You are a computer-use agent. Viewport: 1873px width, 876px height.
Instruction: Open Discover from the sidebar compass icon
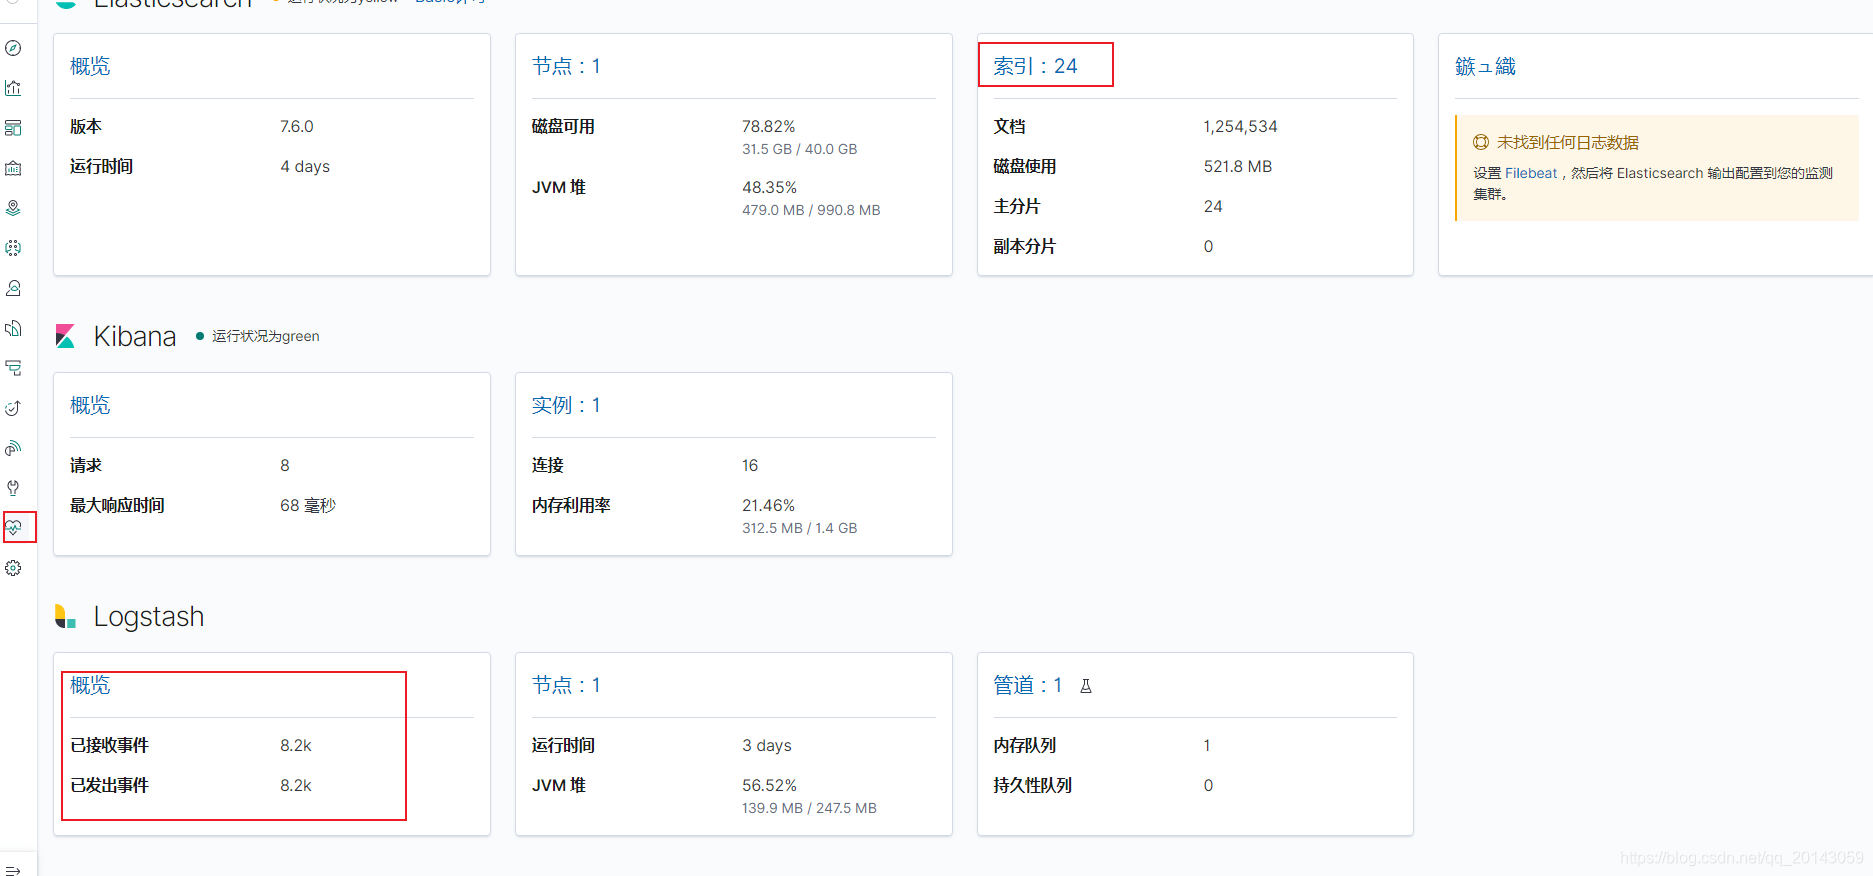tap(13, 48)
